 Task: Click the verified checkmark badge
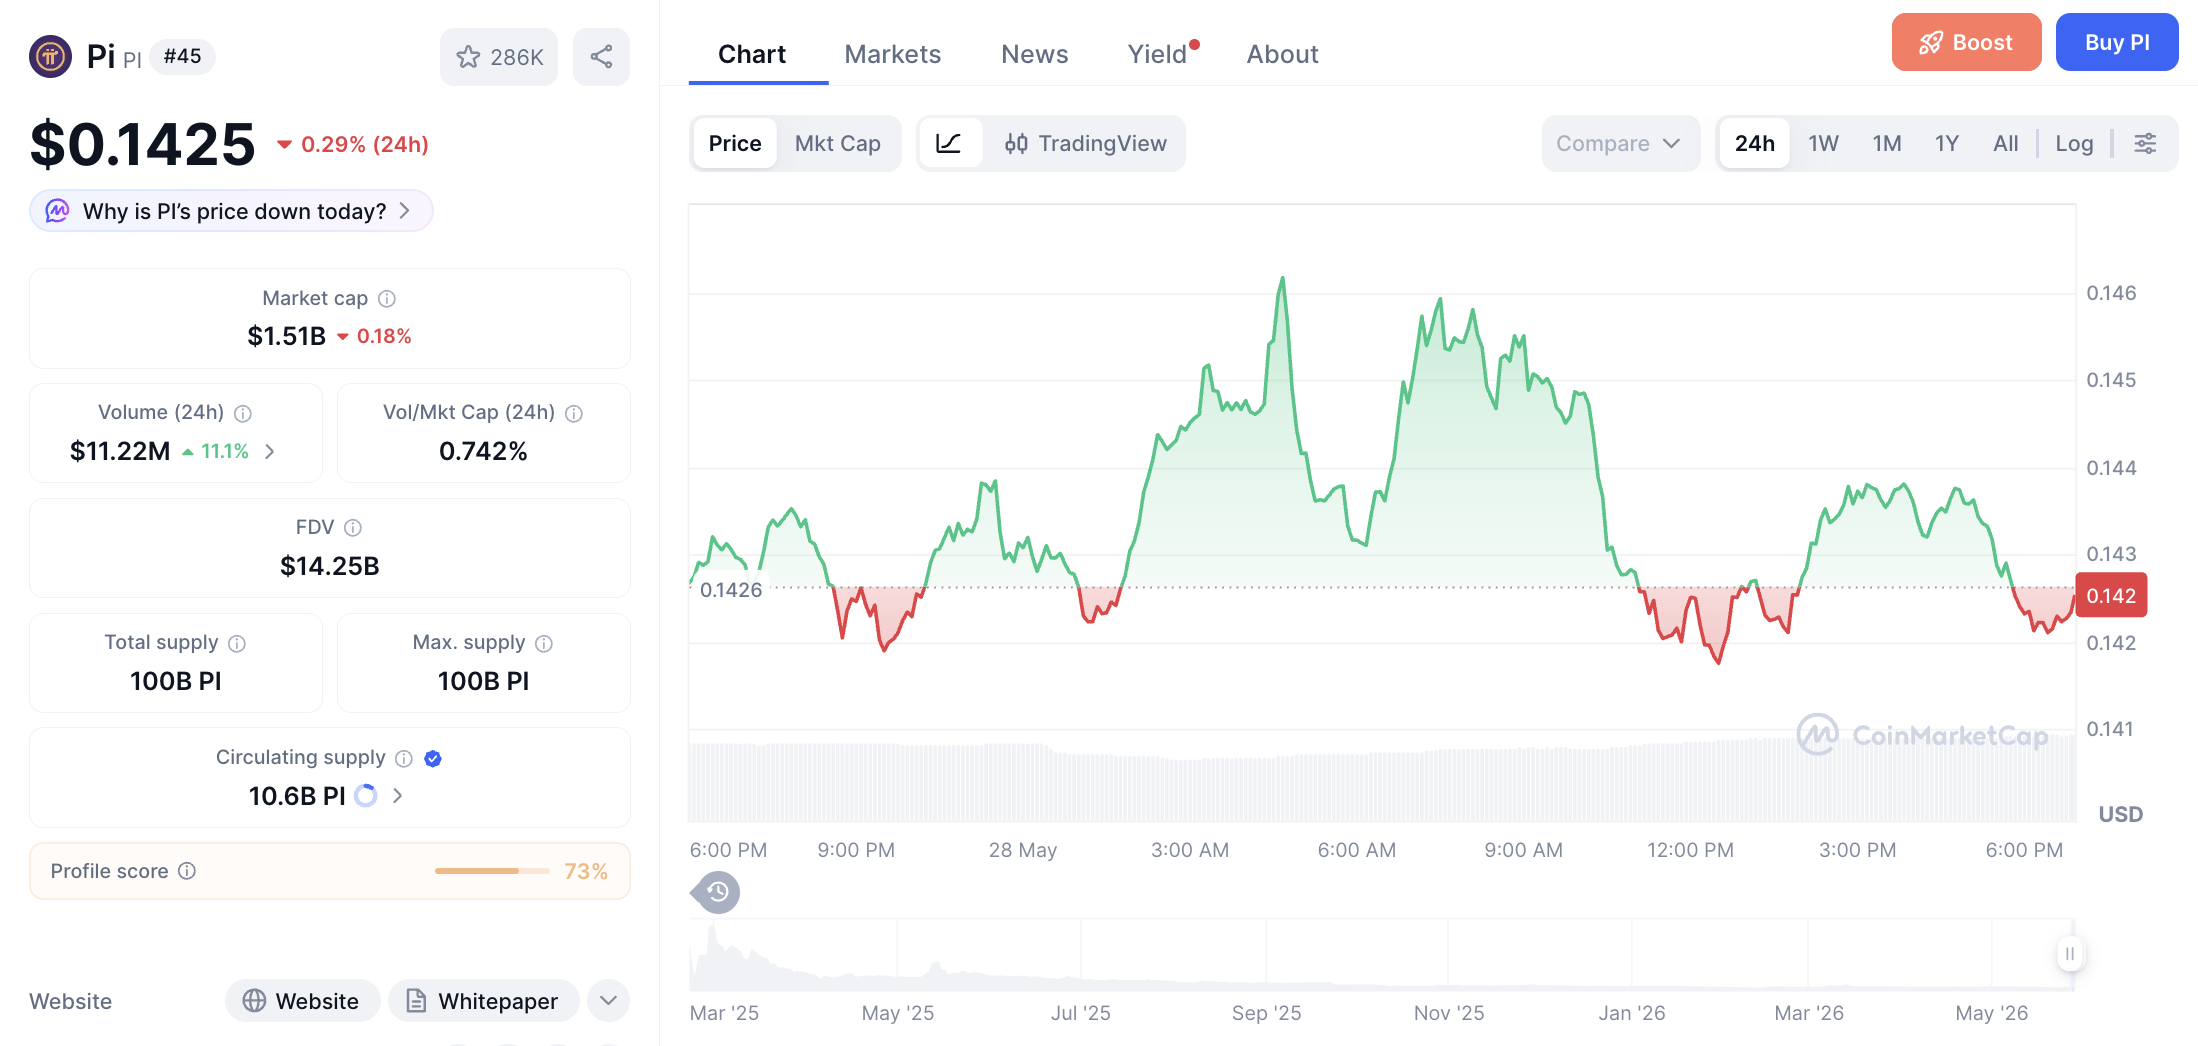(433, 758)
